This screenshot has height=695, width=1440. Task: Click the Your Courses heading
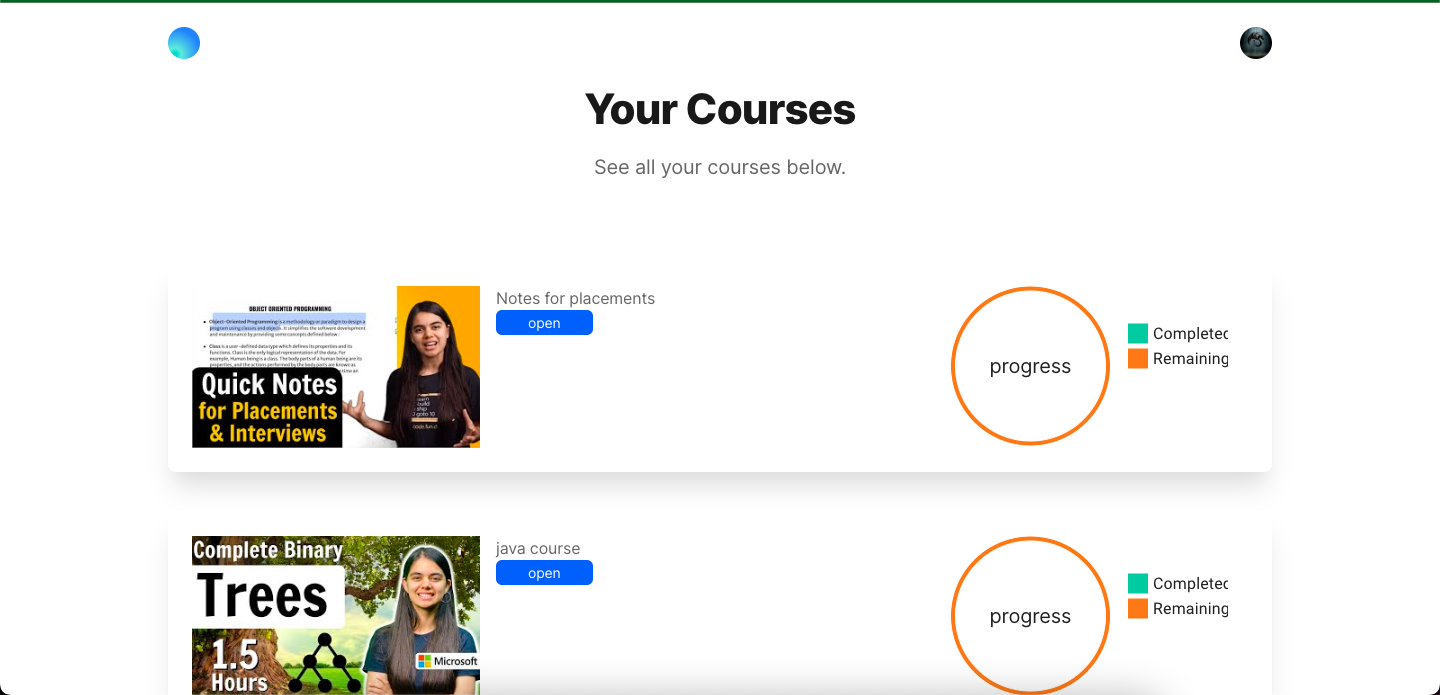click(720, 109)
